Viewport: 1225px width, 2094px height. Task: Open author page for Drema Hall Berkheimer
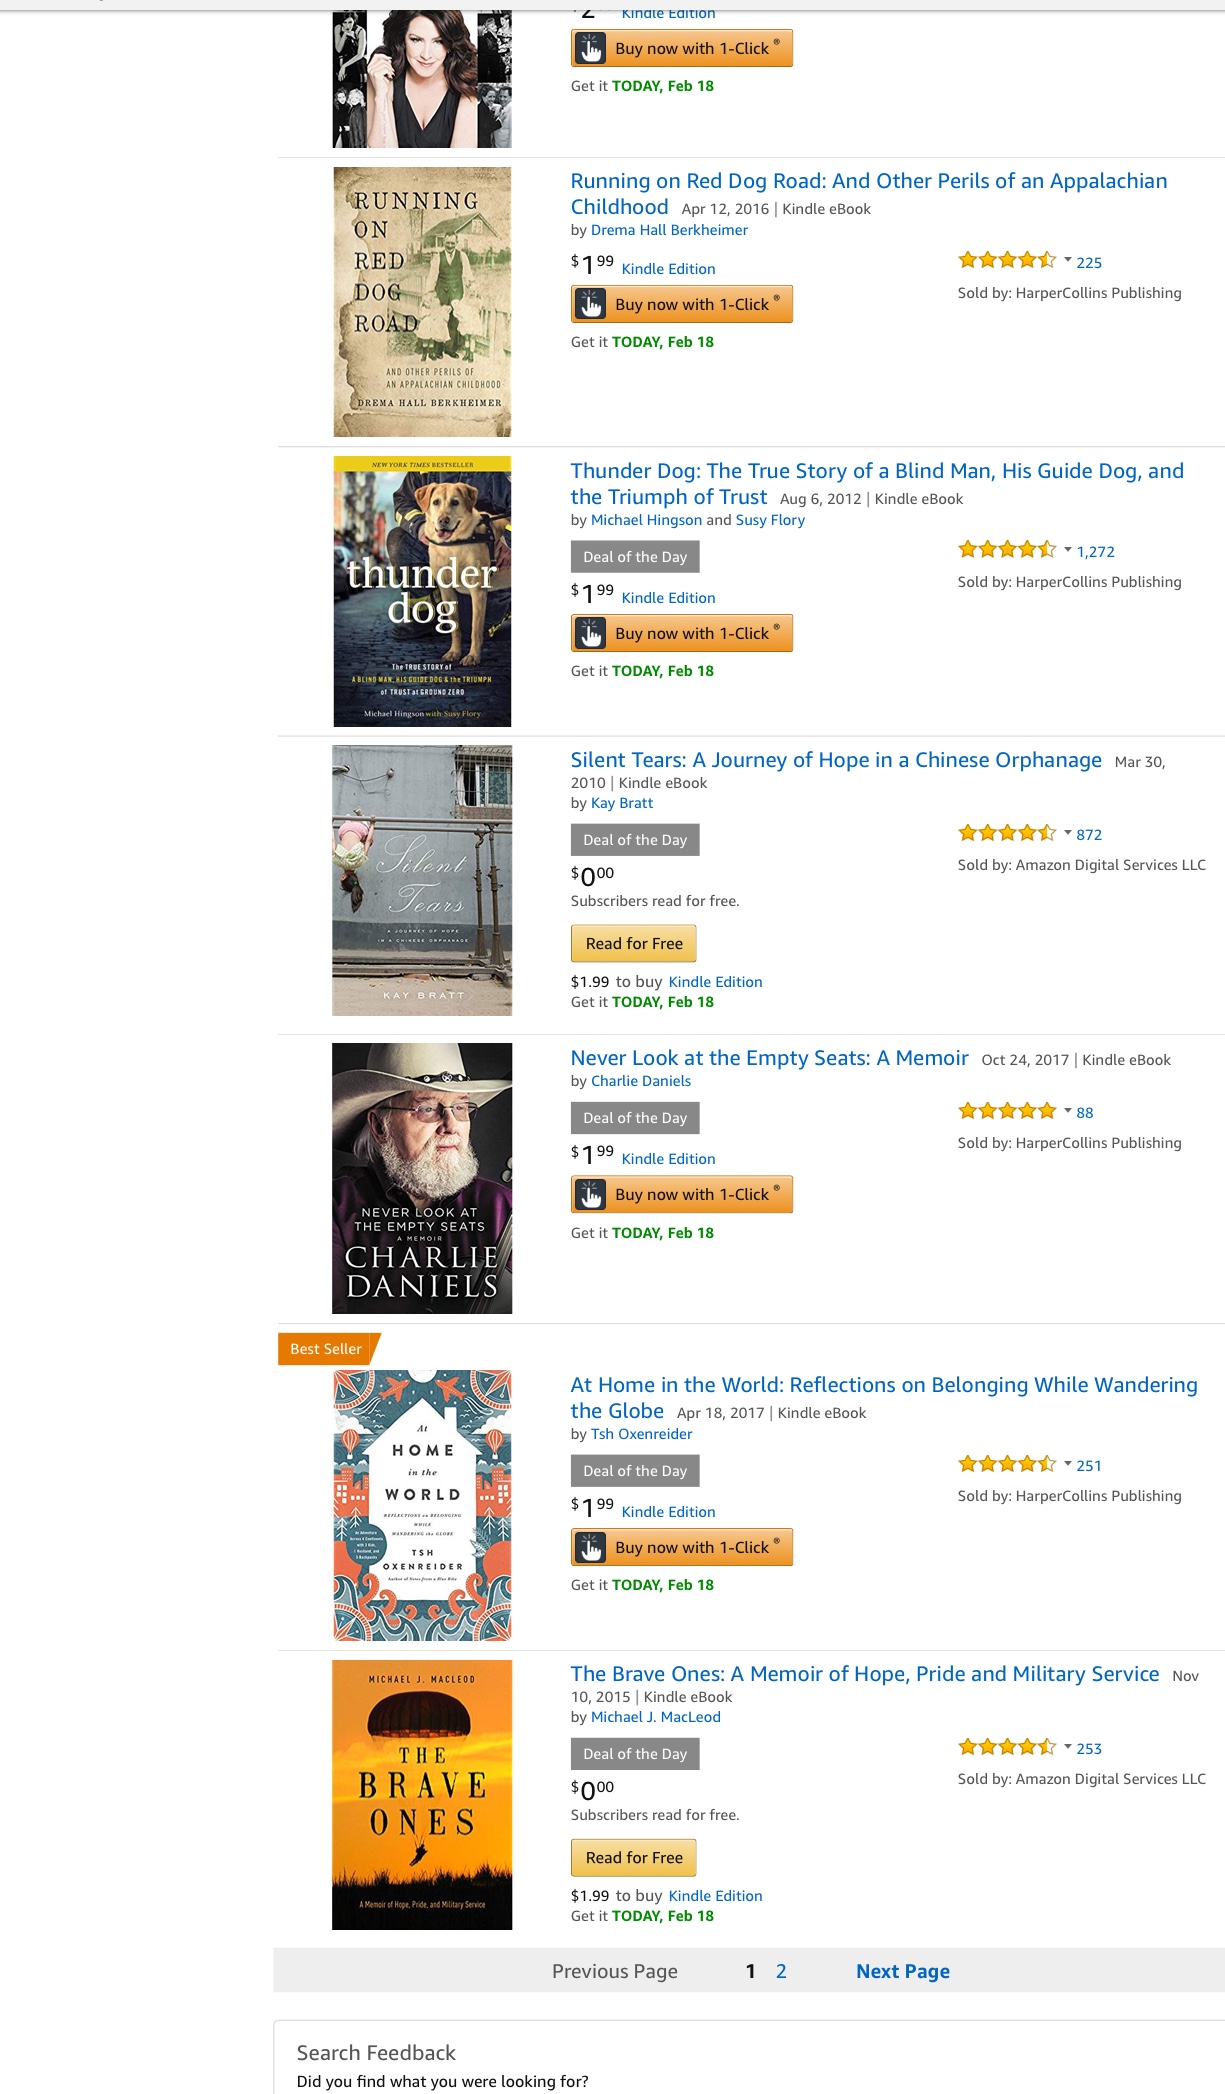(669, 230)
